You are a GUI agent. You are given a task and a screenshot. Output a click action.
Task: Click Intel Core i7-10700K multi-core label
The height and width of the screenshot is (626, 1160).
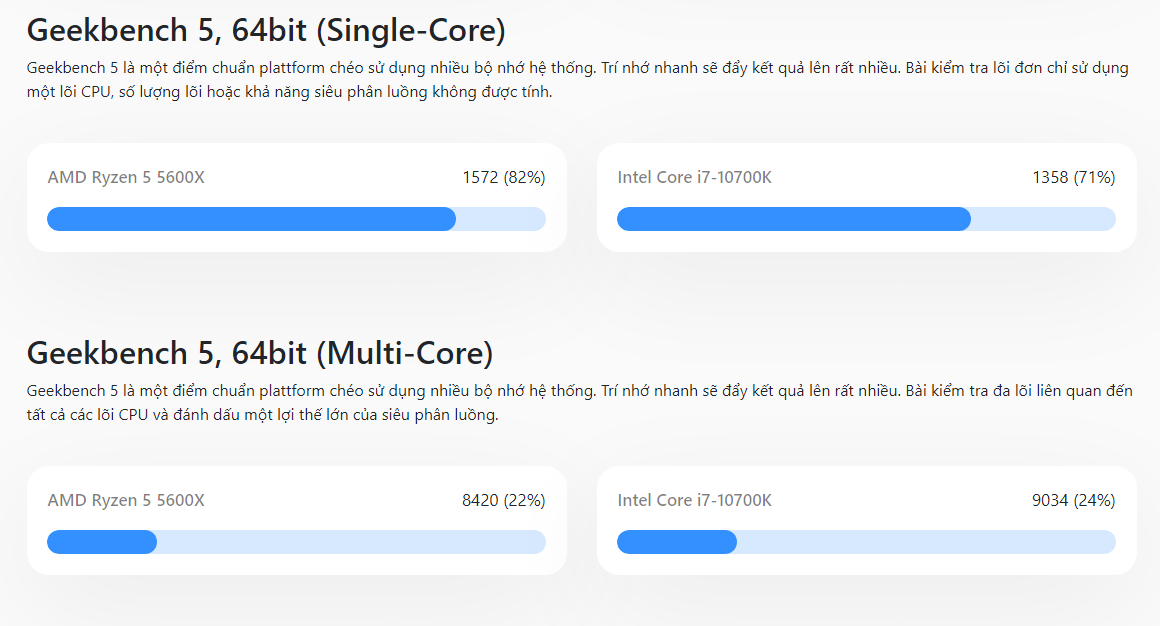point(695,500)
